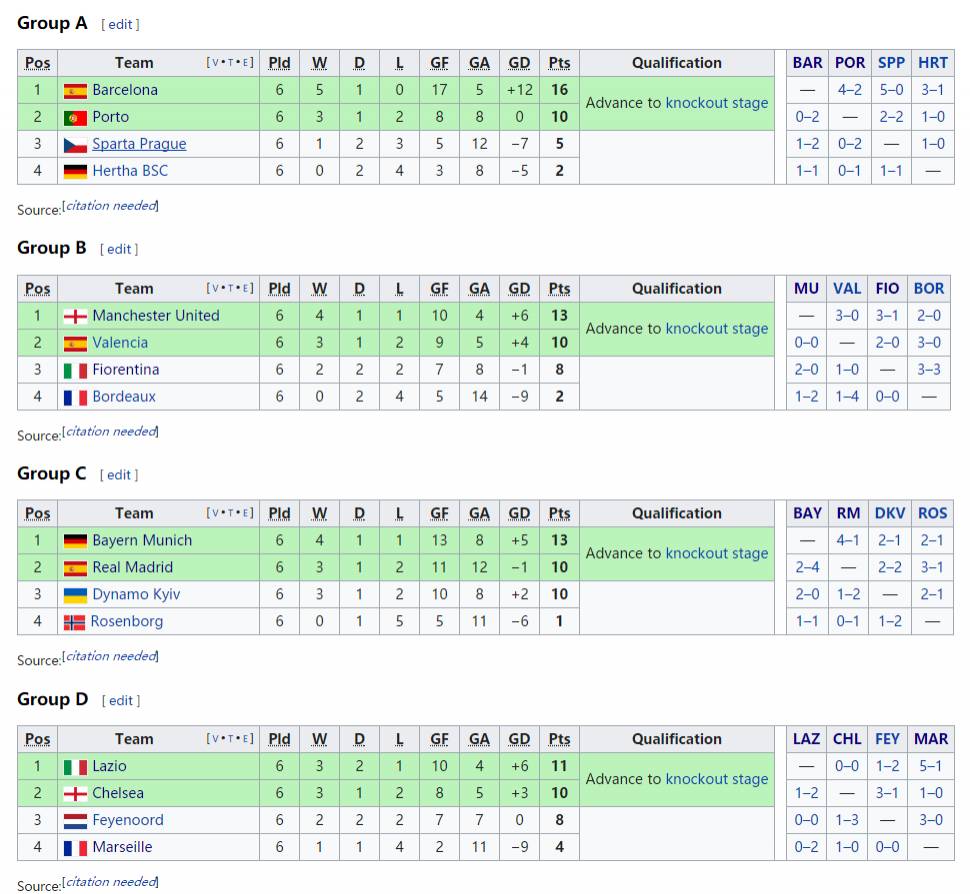
Task: Follow the Real Madrid team link
Action: [132, 567]
